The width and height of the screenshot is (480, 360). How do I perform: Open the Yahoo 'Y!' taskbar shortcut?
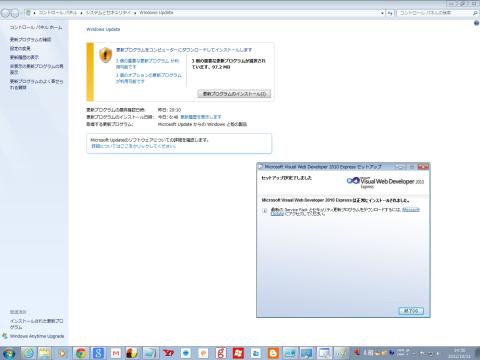point(168,353)
